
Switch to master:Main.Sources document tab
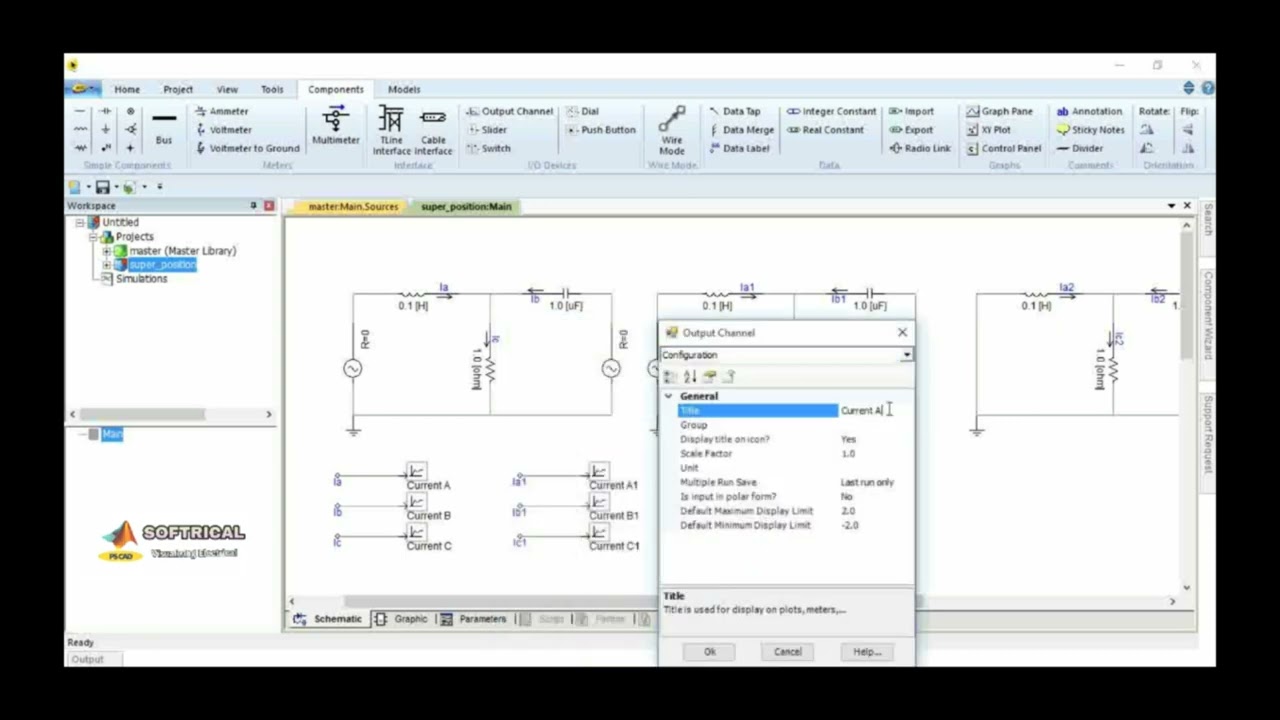pos(353,206)
